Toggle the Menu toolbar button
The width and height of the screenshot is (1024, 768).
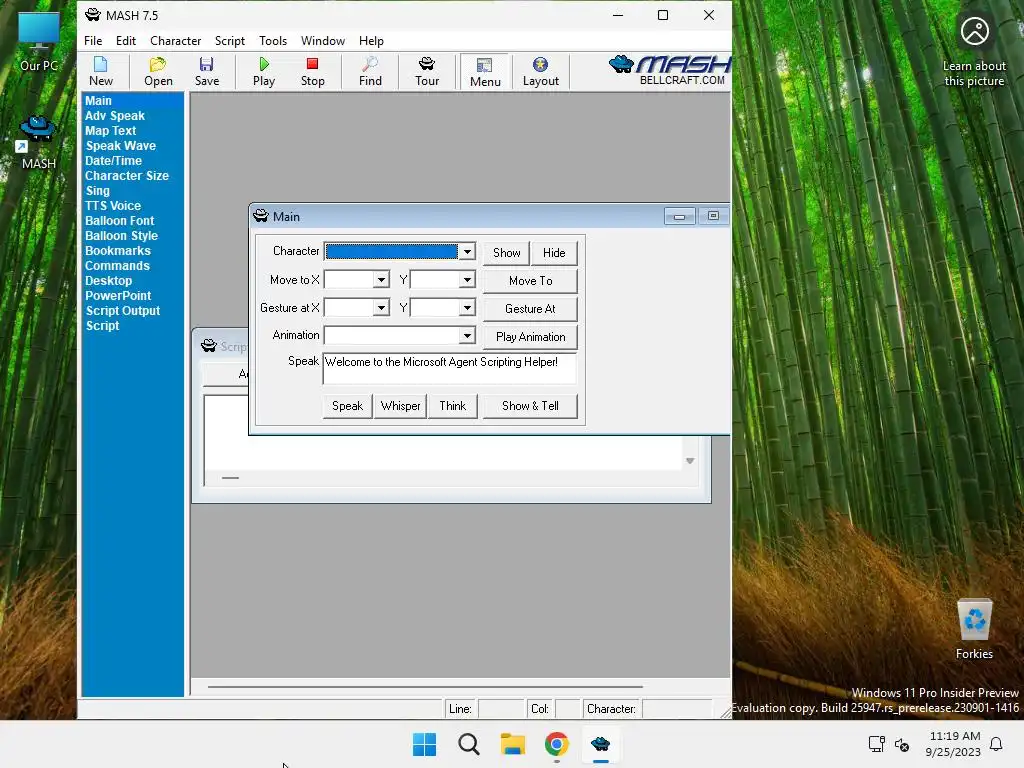[x=485, y=72]
